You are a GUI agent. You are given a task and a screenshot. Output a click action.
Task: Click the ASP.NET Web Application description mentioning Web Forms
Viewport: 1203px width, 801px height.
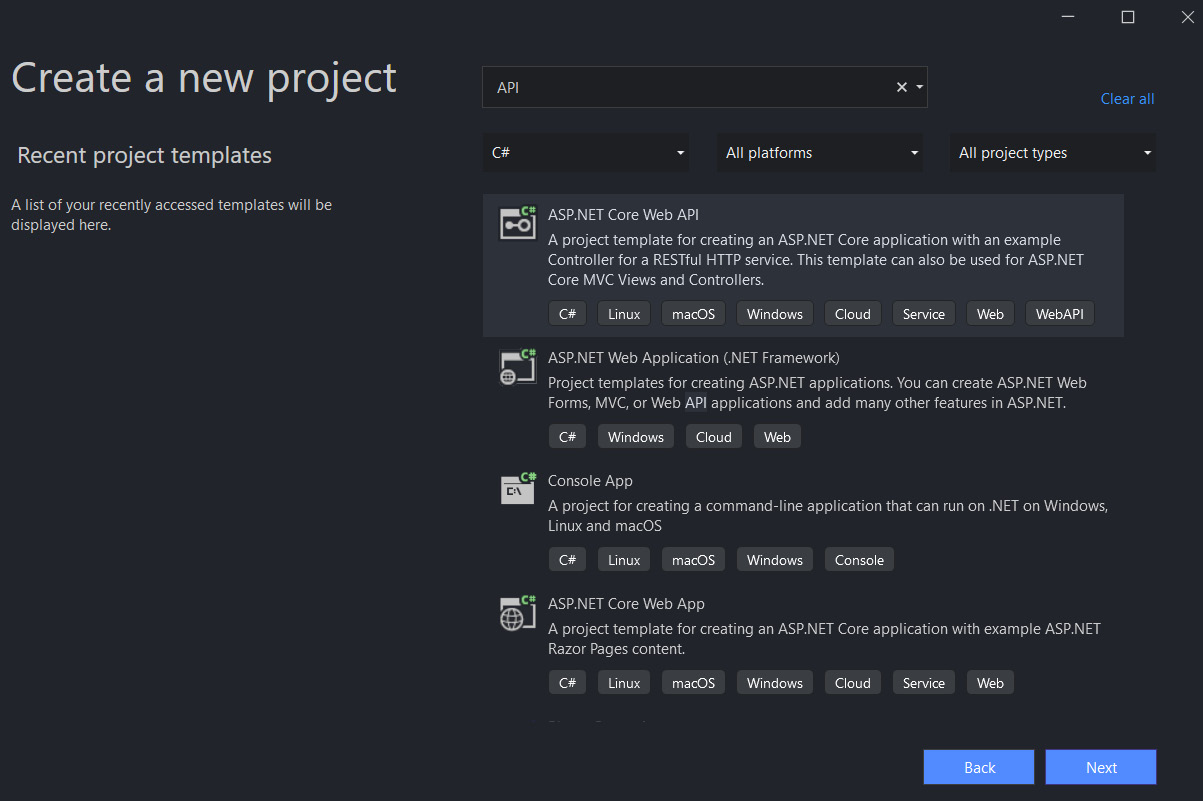point(817,393)
